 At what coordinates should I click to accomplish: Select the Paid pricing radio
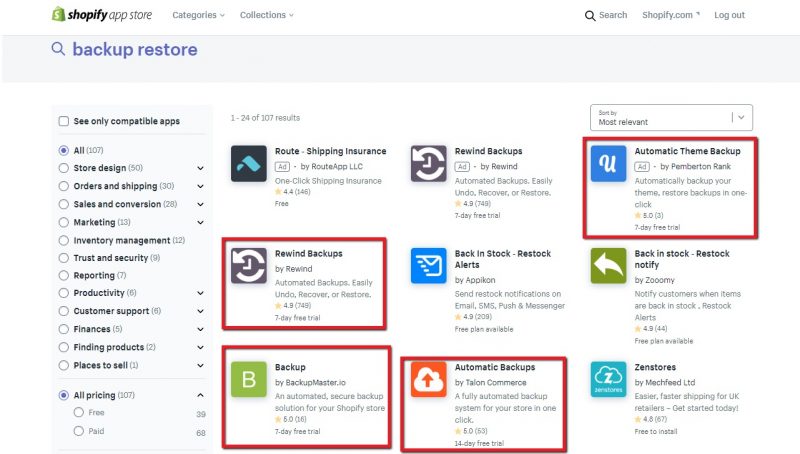tap(79, 431)
